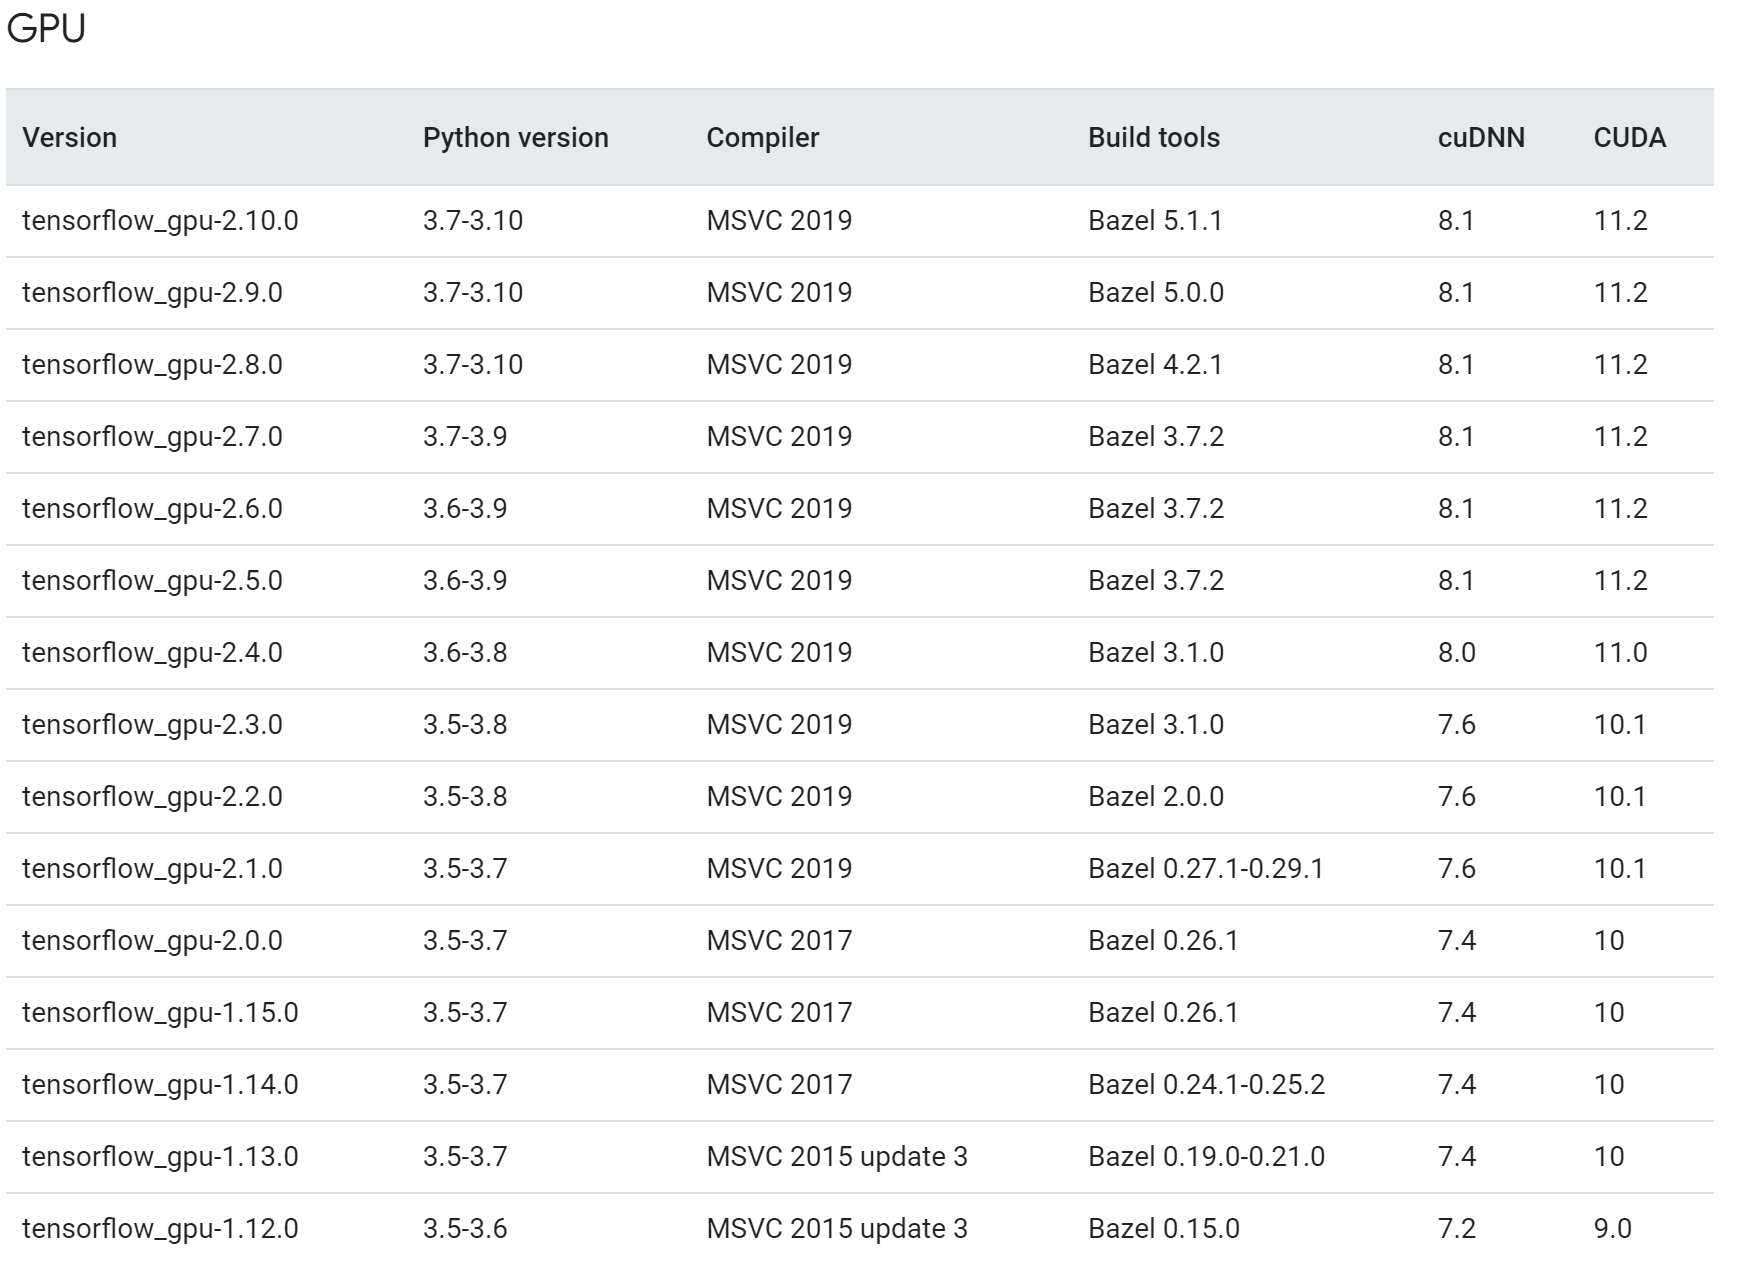
Task: Select tensorflow_gpu-2.5.0 version cell
Action: pos(152,581)
